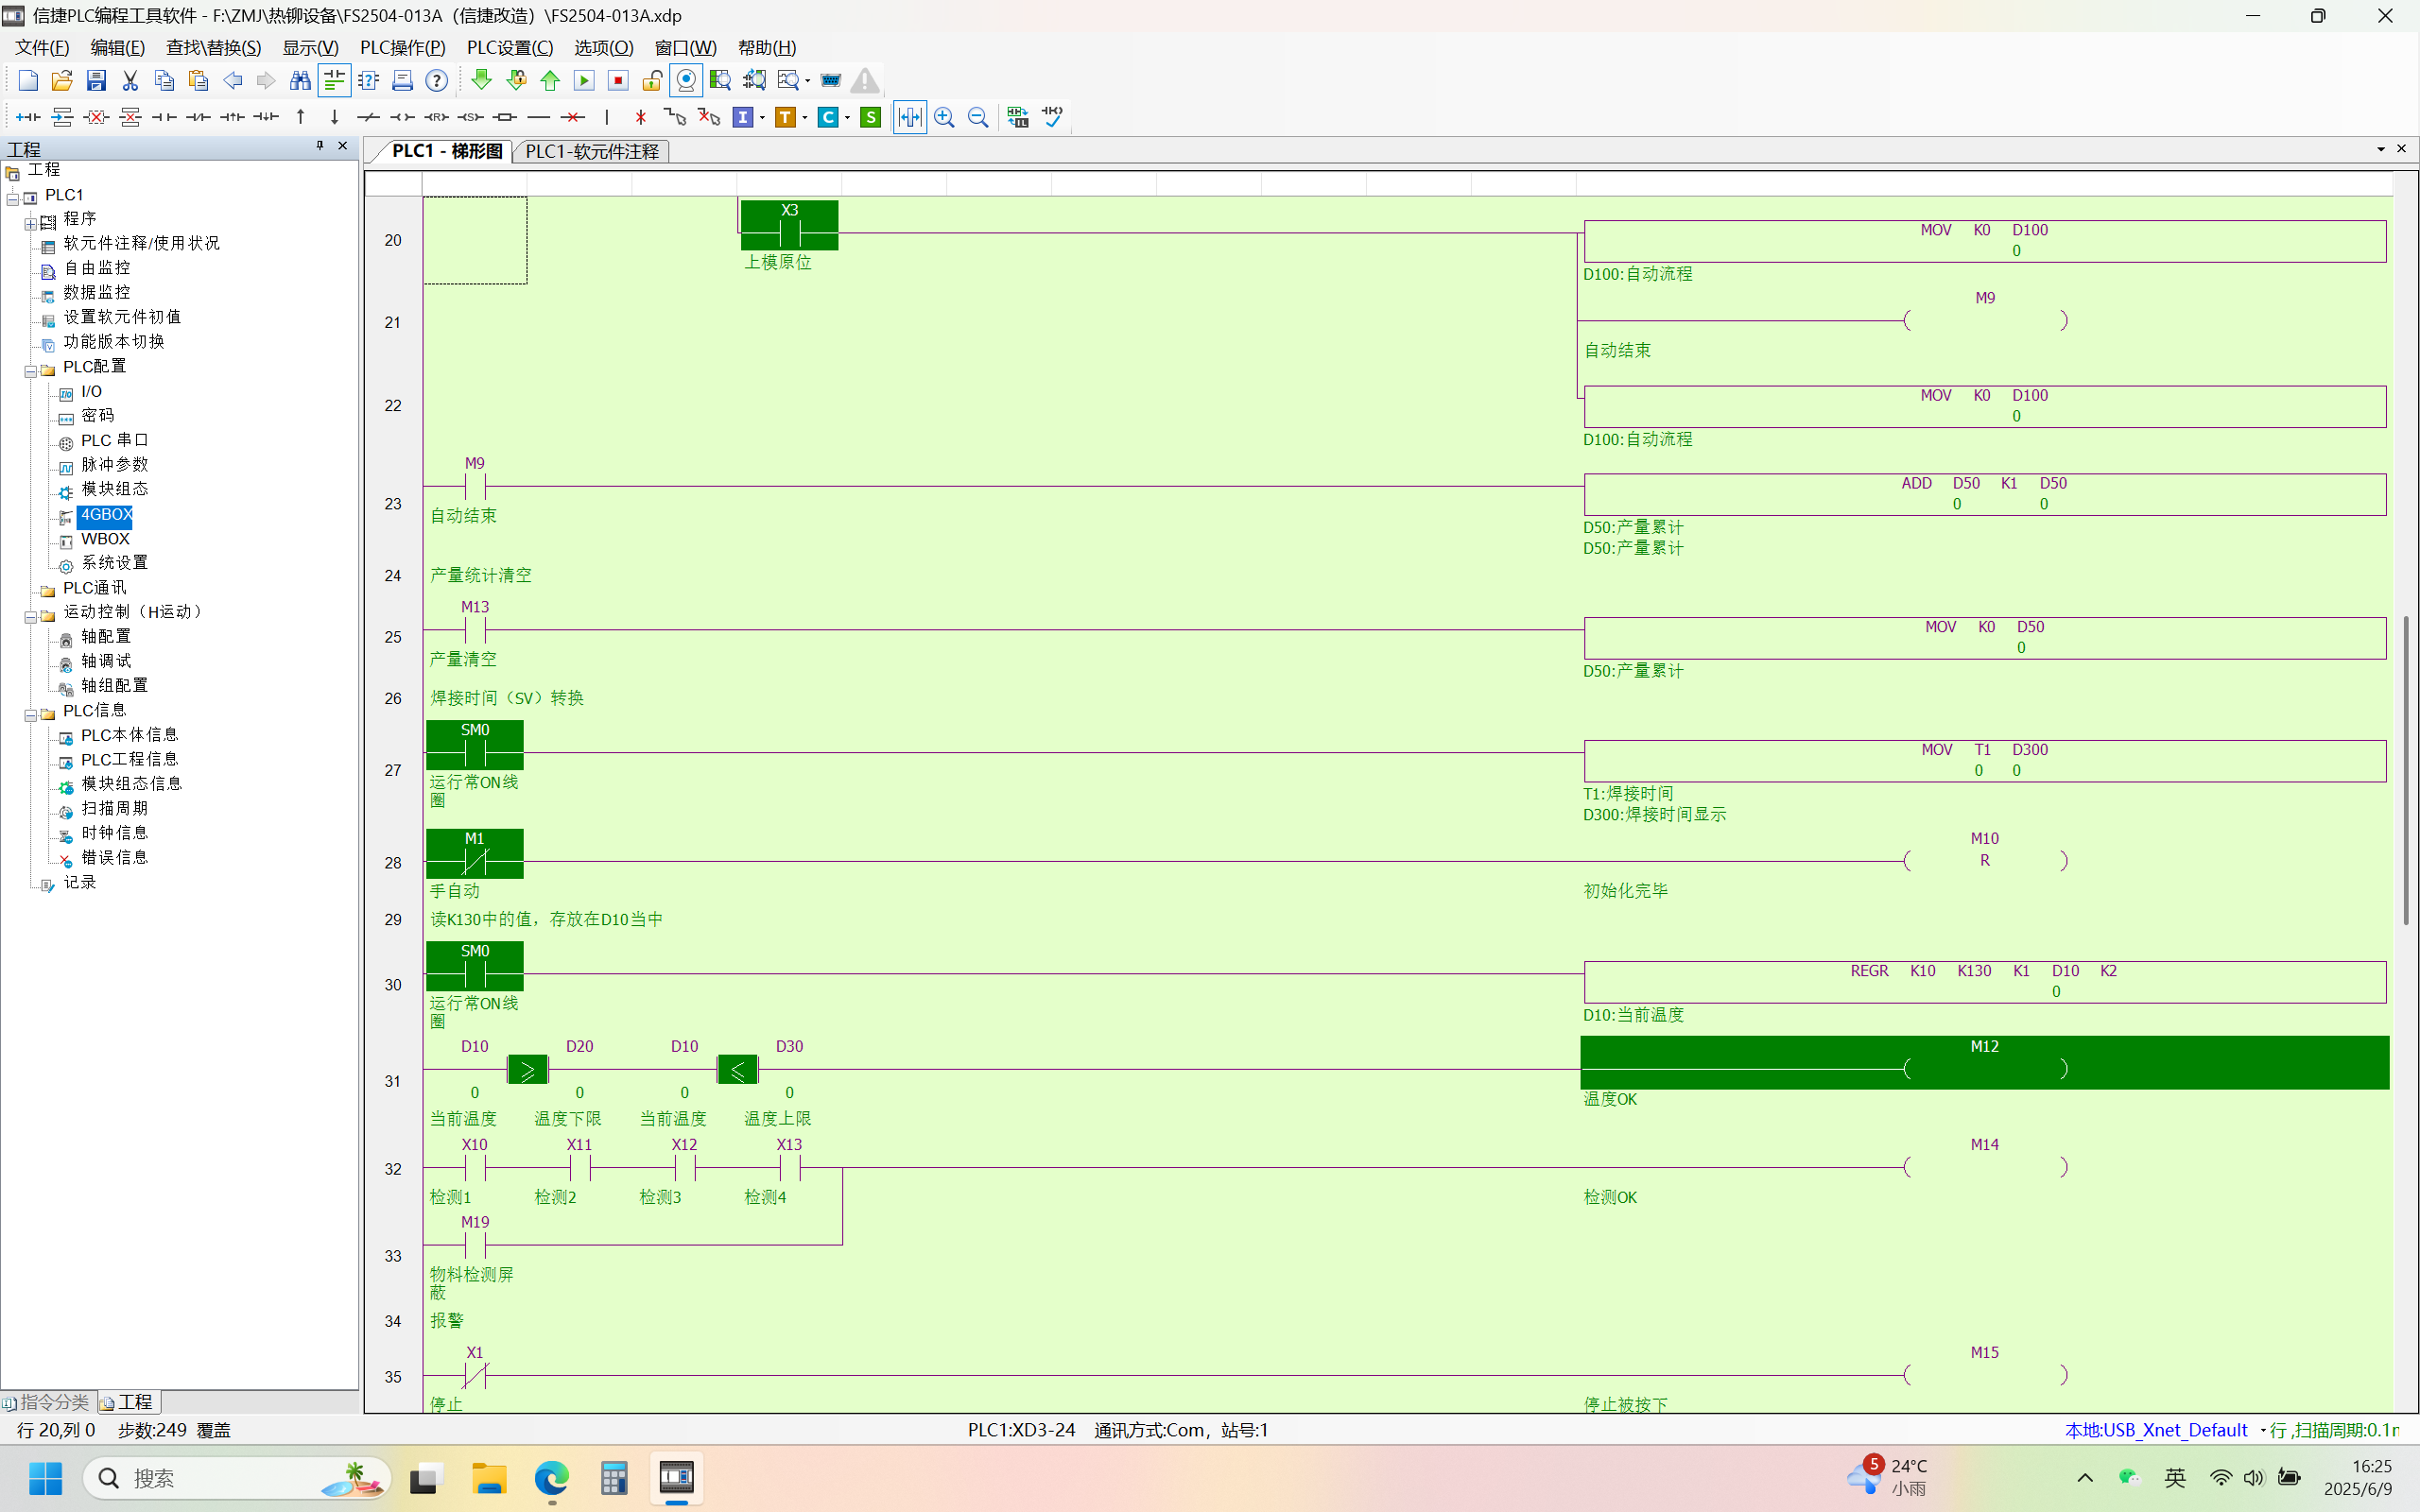
Task: Open the purple I block dropdown arrow
Action: pyautogui.click(x=762, y=117)
